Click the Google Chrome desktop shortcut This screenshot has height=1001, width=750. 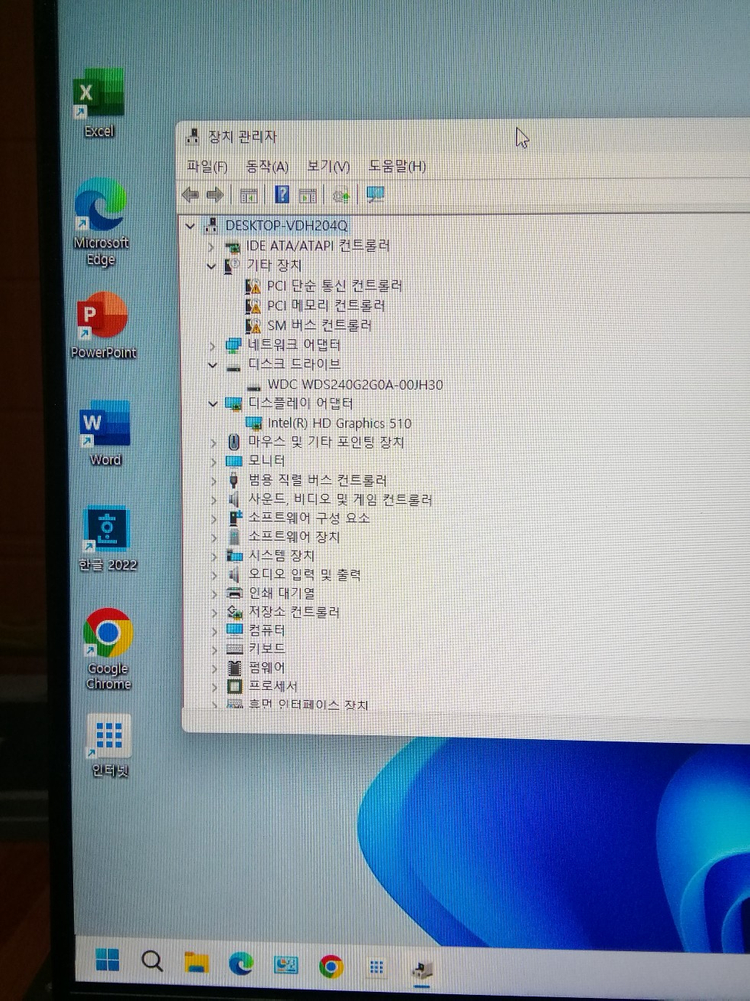108,649
